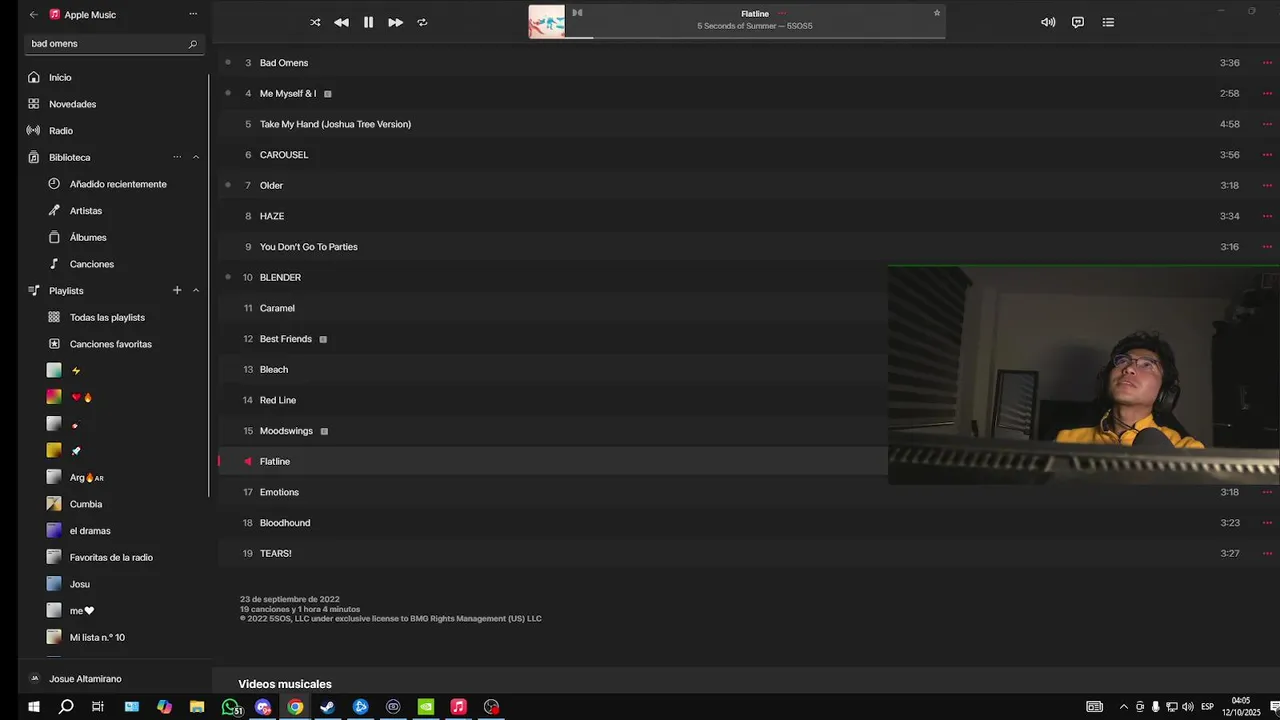This screenshot has width=1280, height=720.
Task: Add a new playlist with plus icon
Action: (x=177, y=290)
